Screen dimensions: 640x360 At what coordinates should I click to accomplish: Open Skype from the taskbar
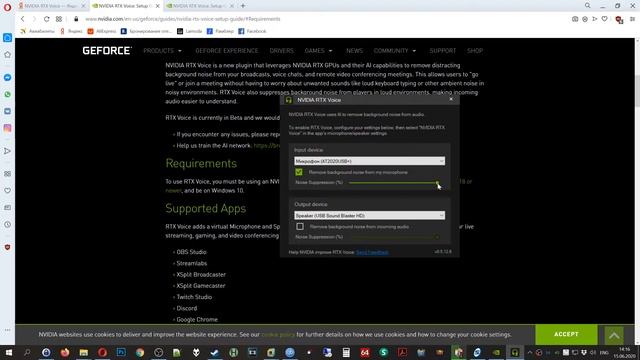384,352
